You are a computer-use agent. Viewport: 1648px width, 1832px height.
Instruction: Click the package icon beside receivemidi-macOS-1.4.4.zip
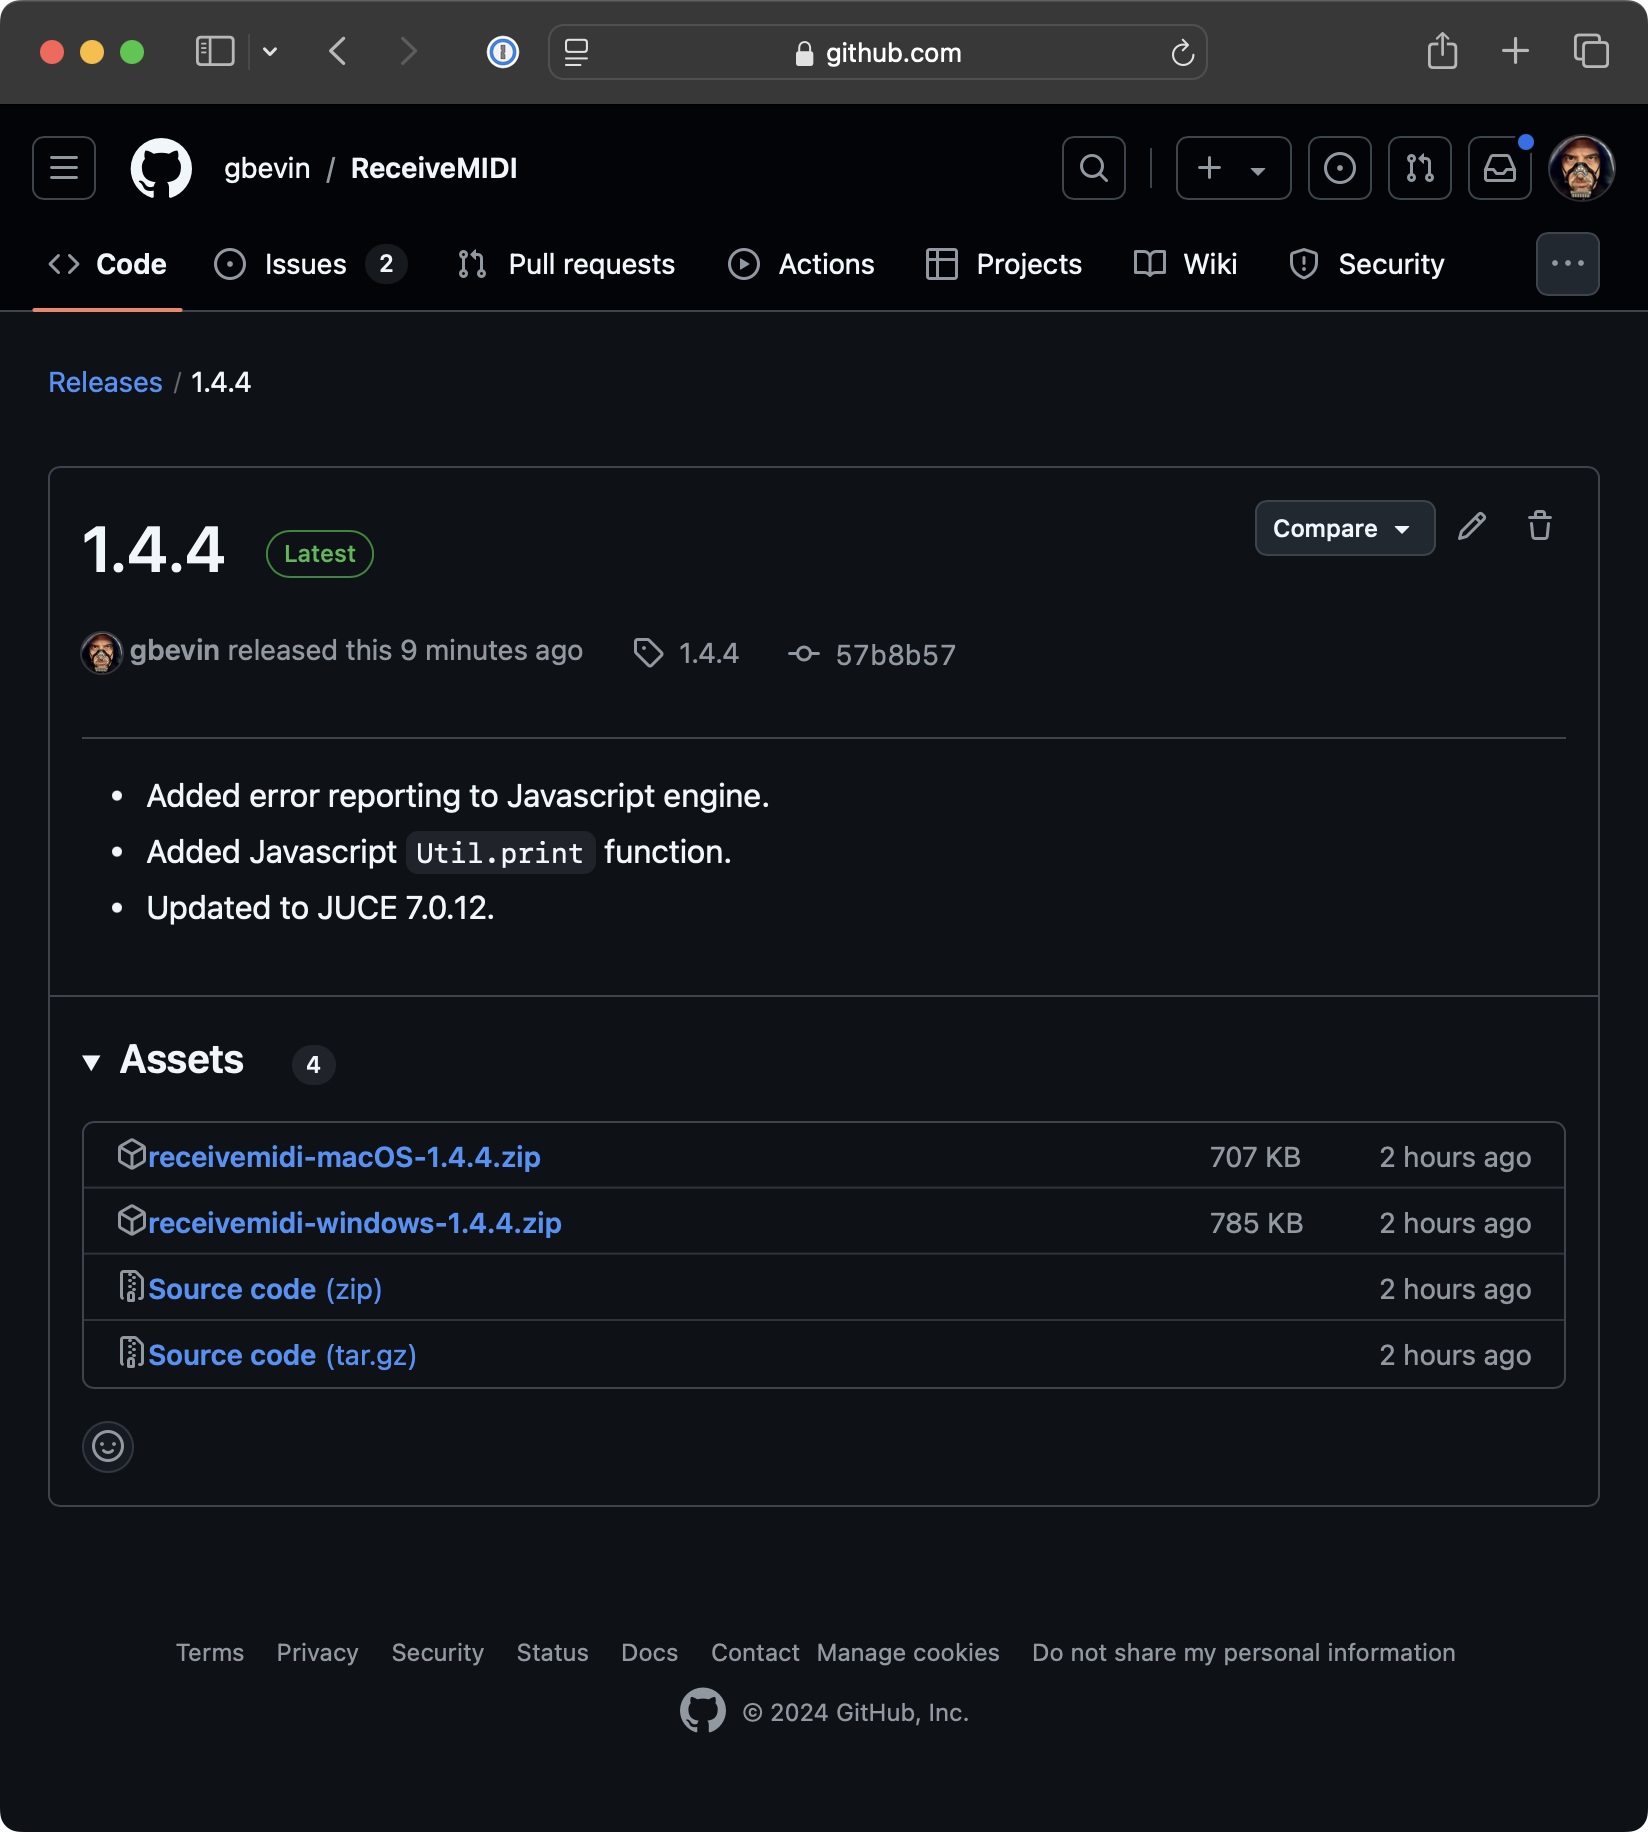(x=132, y=1154)
